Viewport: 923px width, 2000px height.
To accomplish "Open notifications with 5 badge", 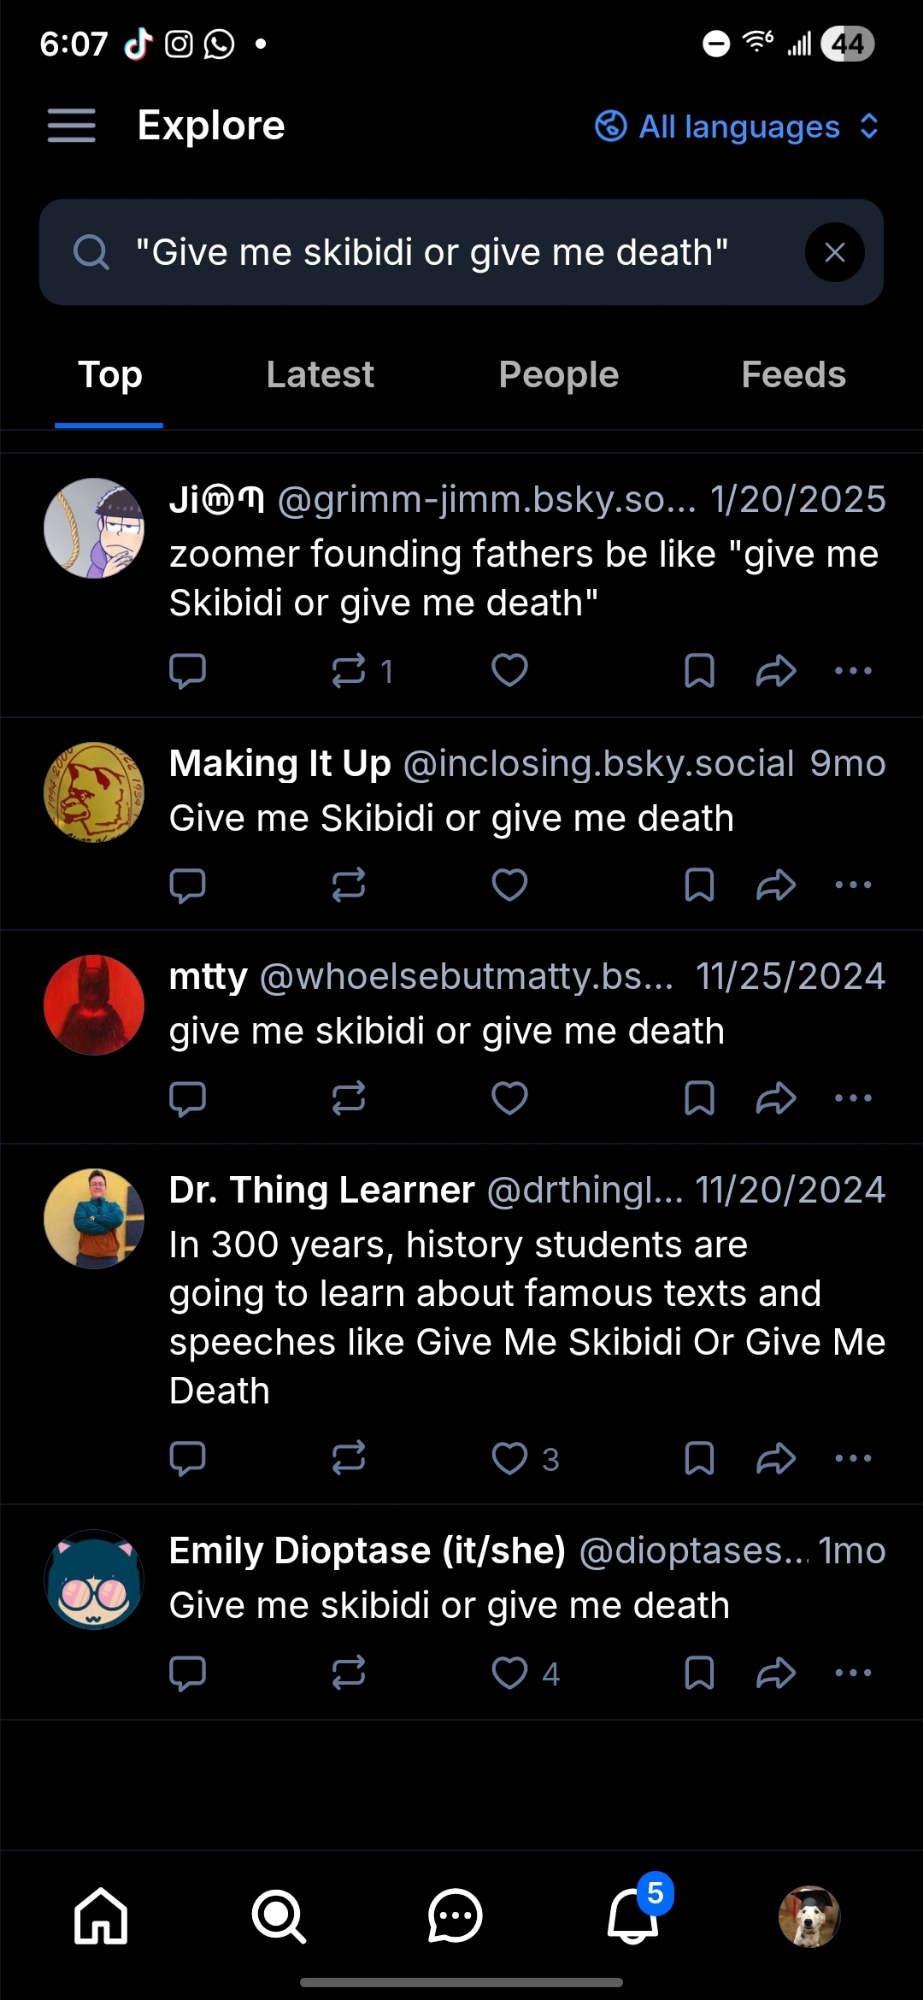I will point(633,1914).
